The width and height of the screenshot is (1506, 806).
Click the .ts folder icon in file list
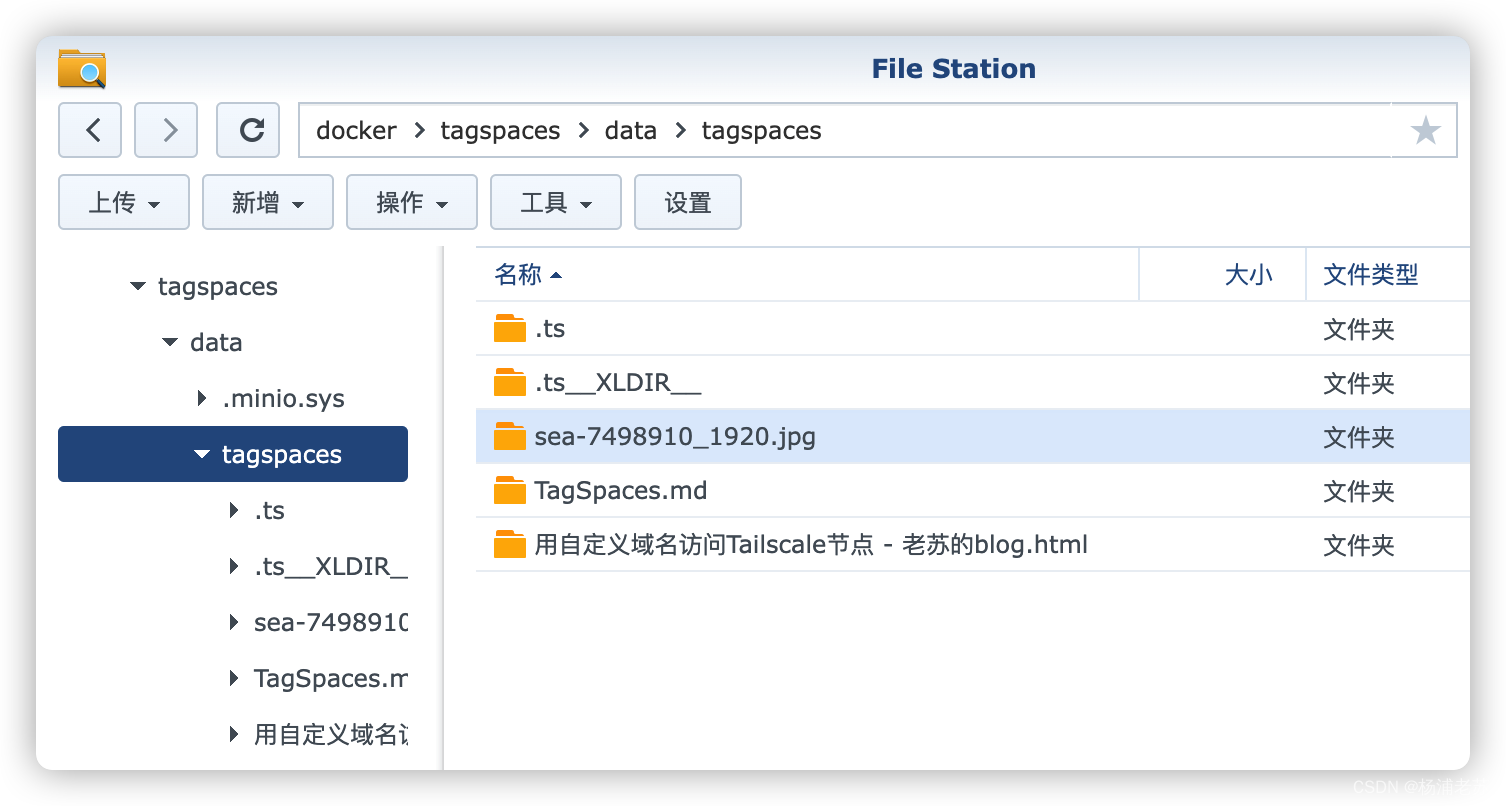510,328
